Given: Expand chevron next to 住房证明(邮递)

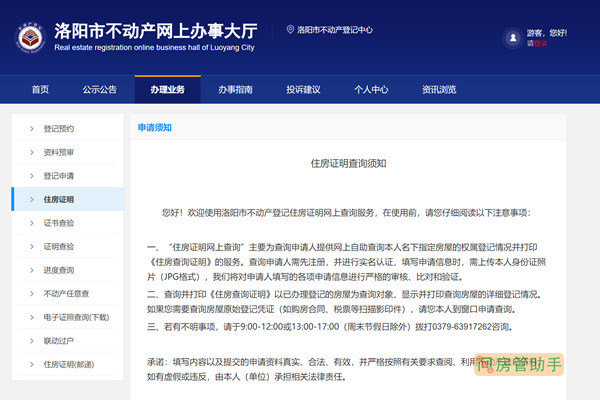Looking at the screenshot, I should click(x=32, y=364).
